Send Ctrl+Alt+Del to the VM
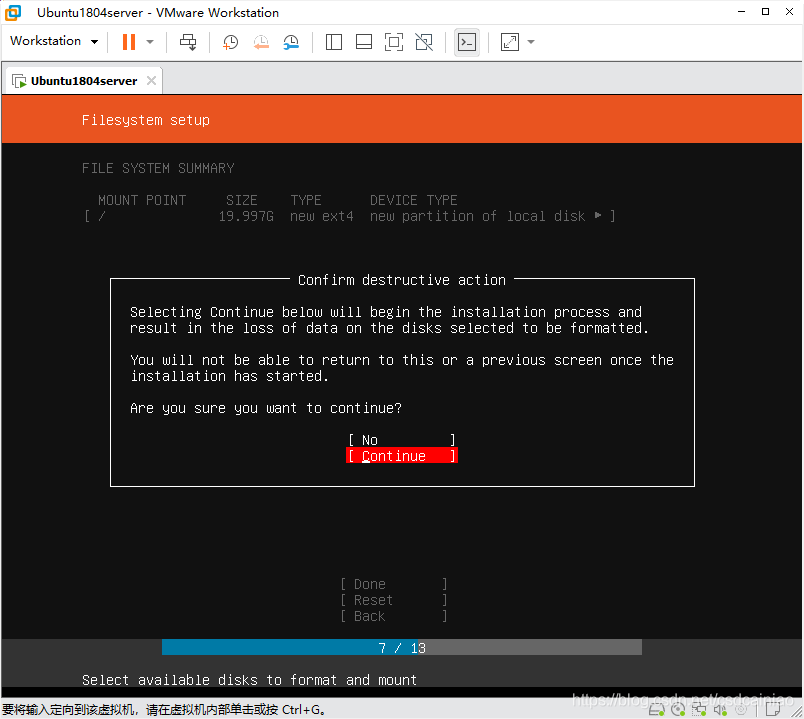 188,42
